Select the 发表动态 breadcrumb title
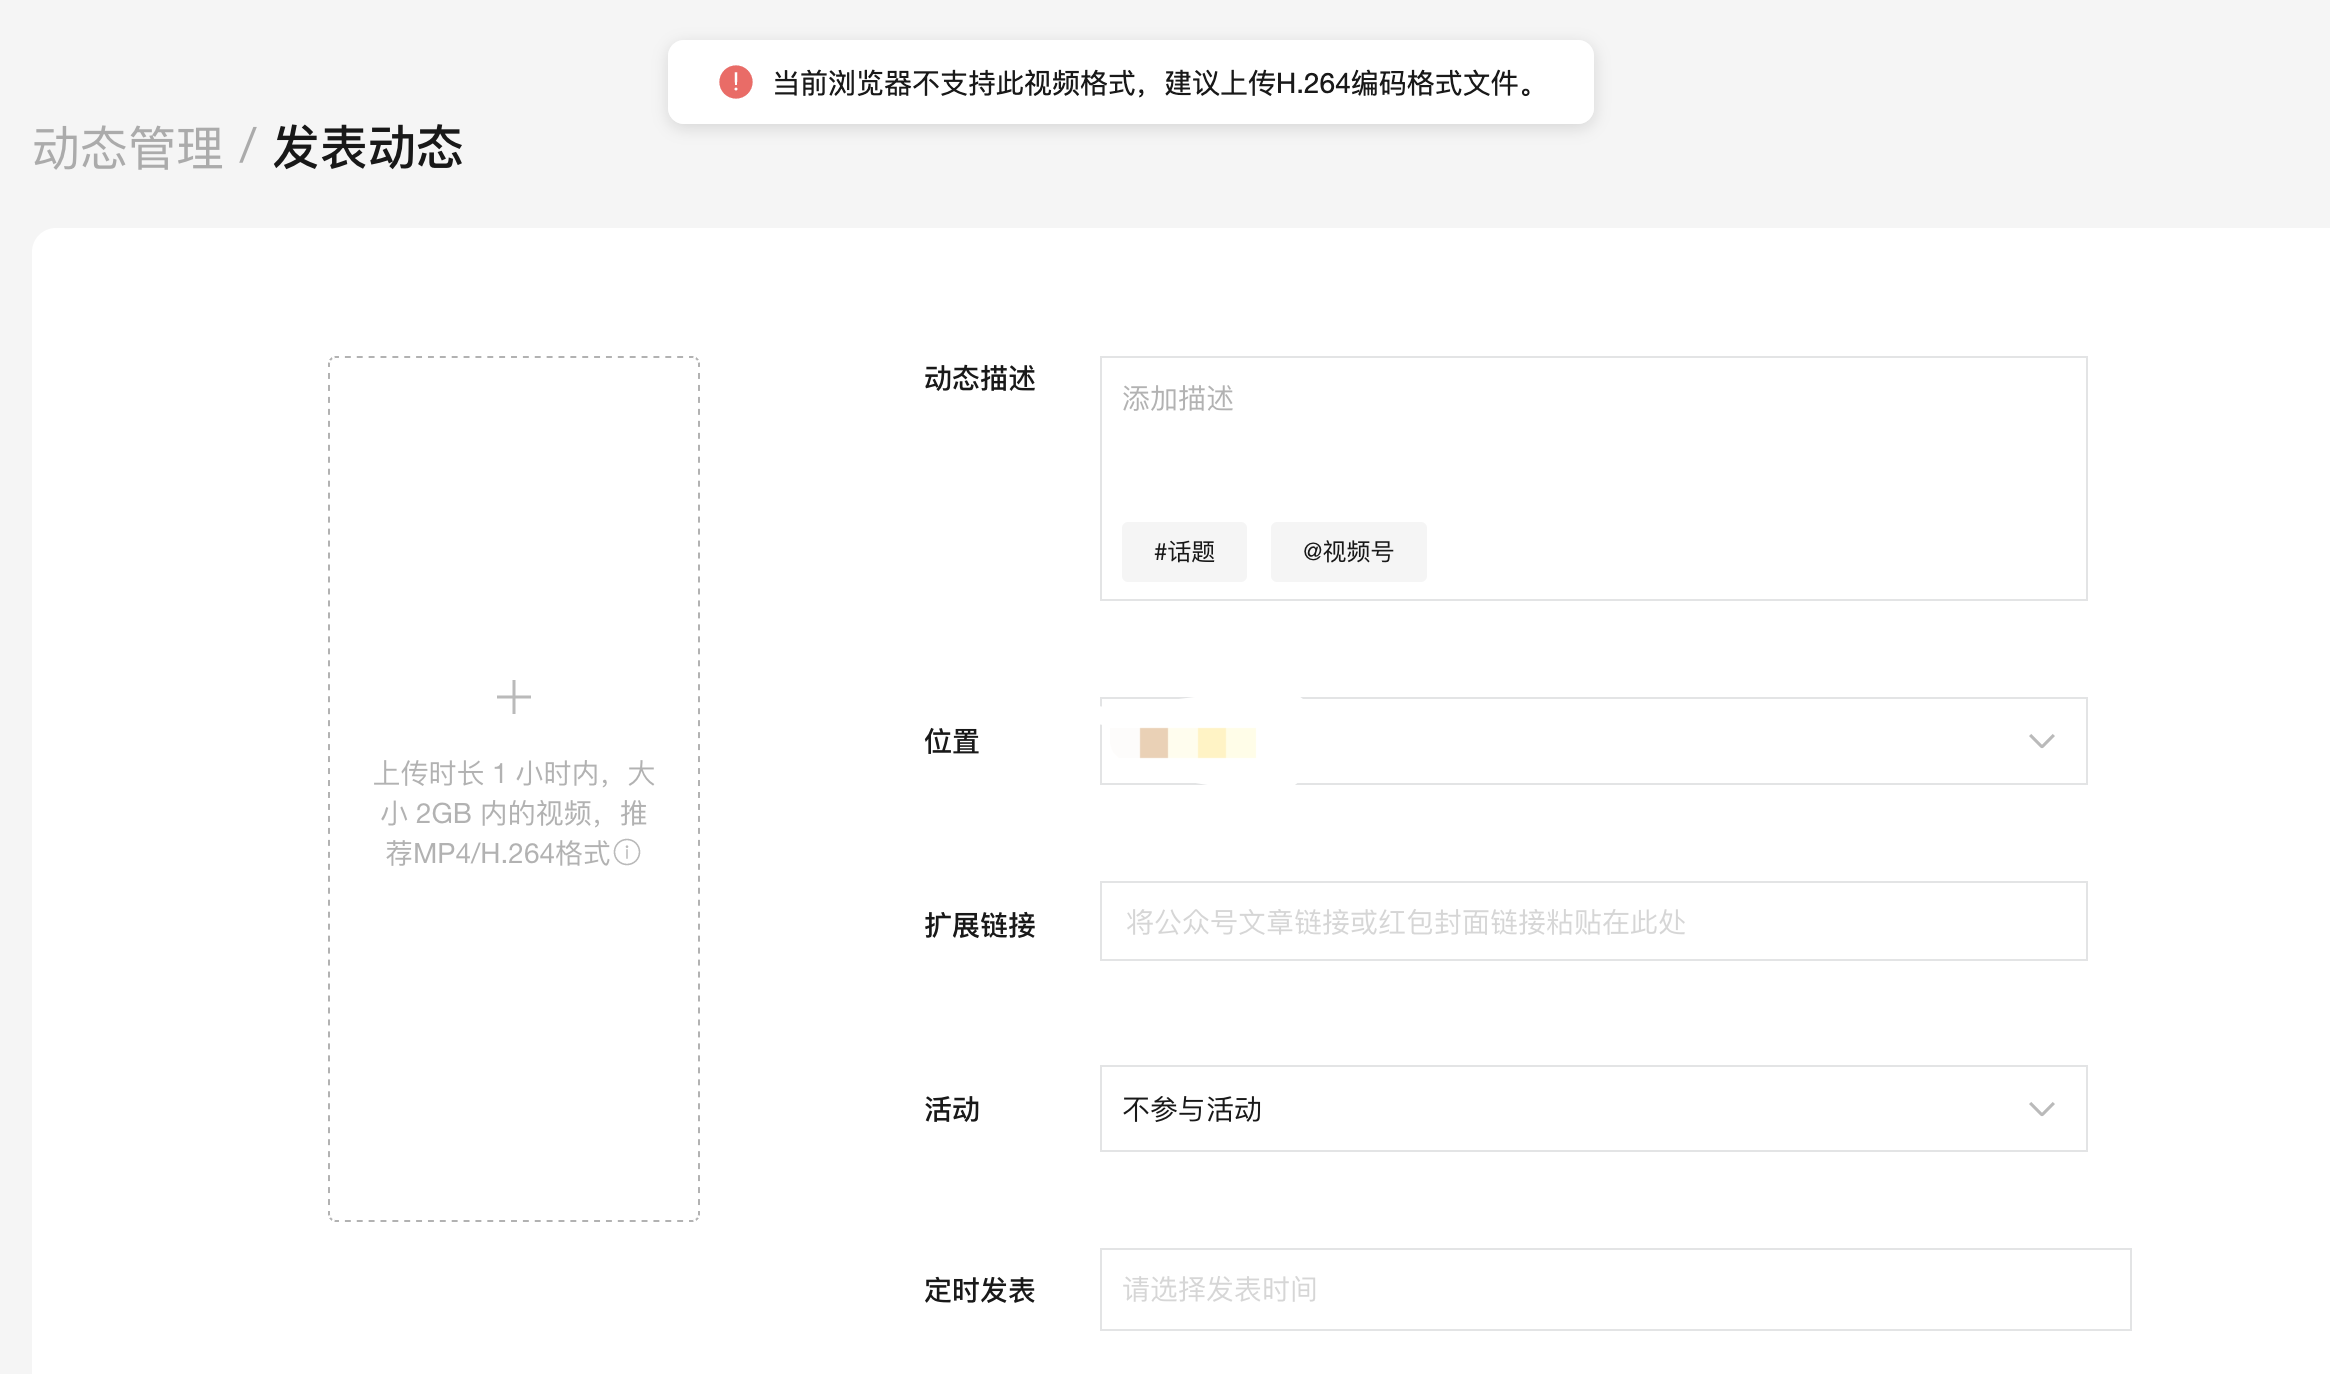2330x1374 pixels. pos(368,148)
